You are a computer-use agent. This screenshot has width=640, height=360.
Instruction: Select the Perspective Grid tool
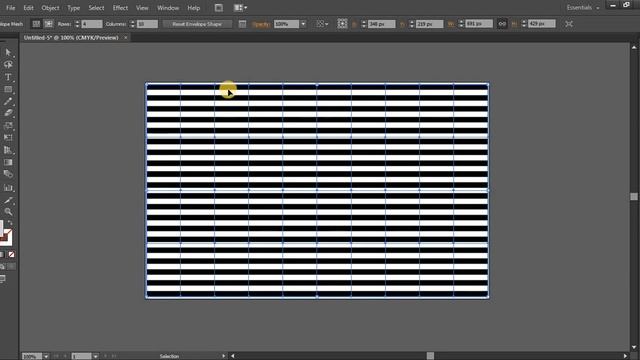tap(8, 150)
